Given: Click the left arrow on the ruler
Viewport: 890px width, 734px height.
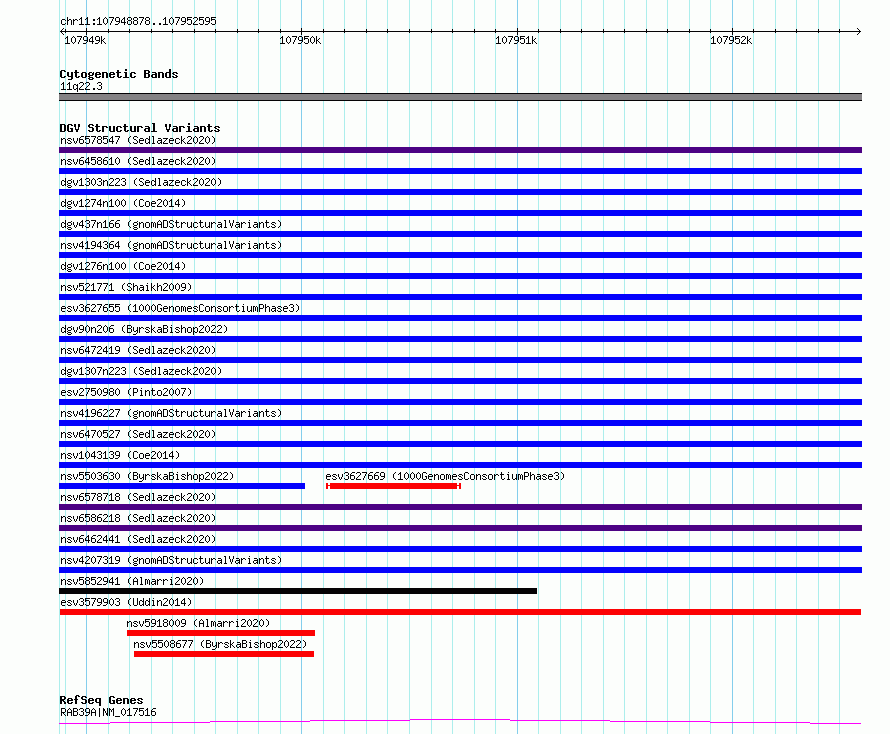Looking at the screenshot, I should pos(62,31).
